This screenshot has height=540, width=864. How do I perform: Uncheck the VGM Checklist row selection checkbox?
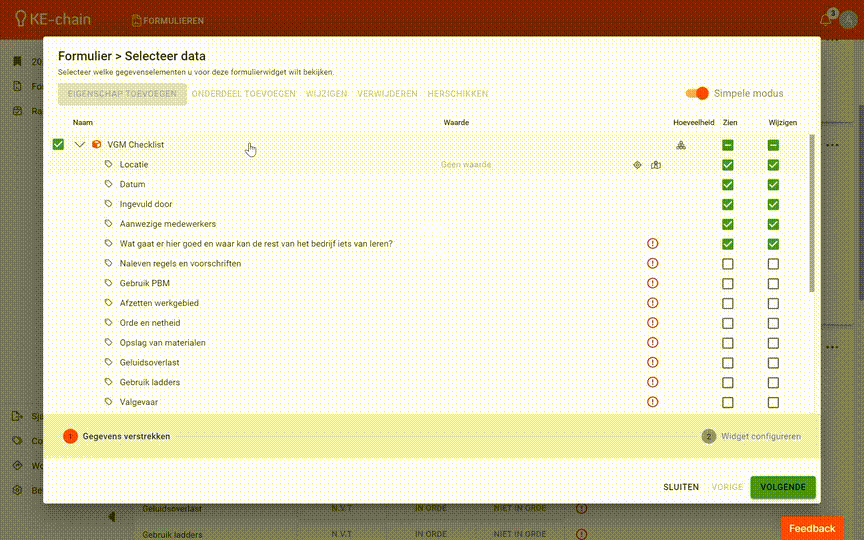coord(59,145)
